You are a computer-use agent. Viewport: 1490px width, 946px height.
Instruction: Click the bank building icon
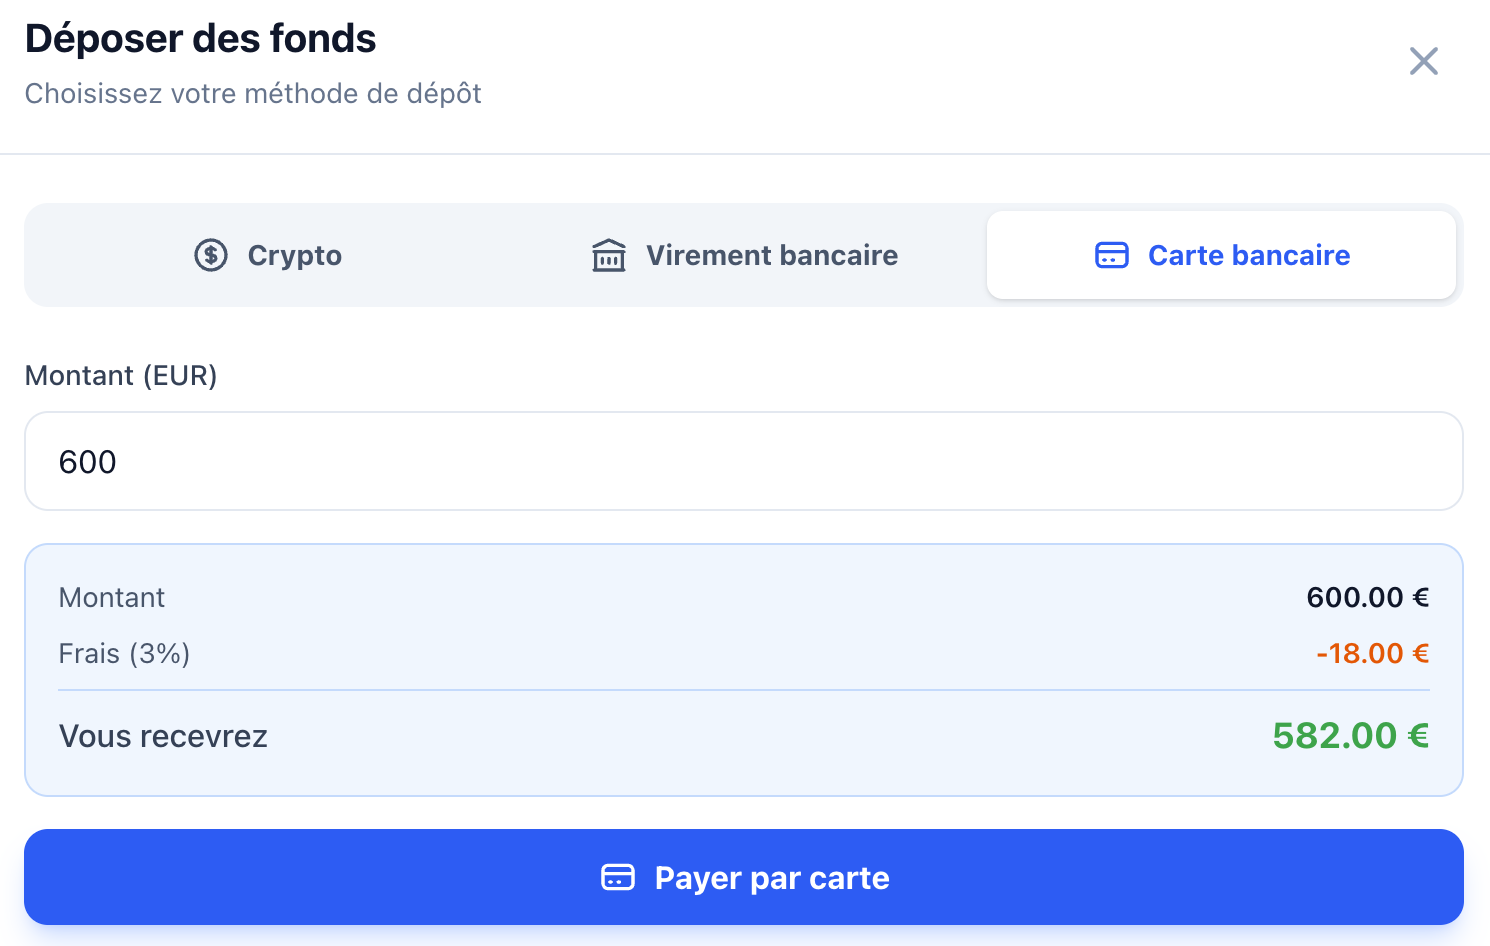tap(609, 255)
